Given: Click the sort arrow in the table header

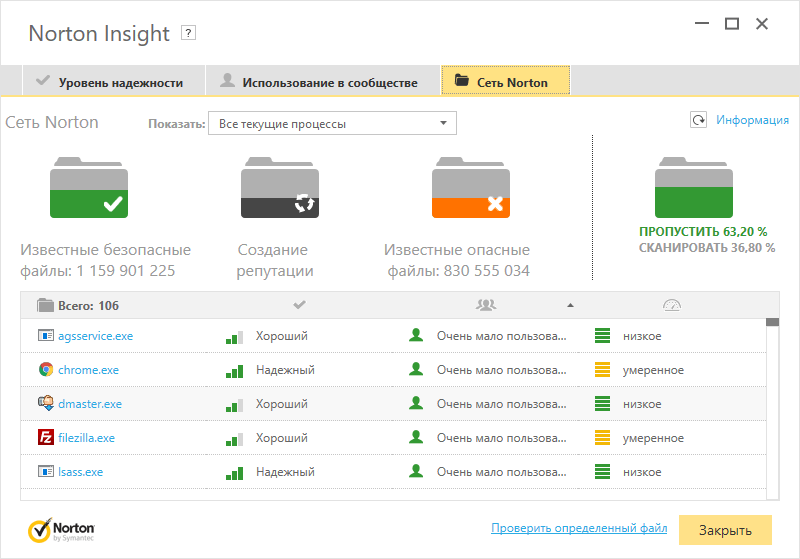Looking at the screenshot, I should 570,305.
